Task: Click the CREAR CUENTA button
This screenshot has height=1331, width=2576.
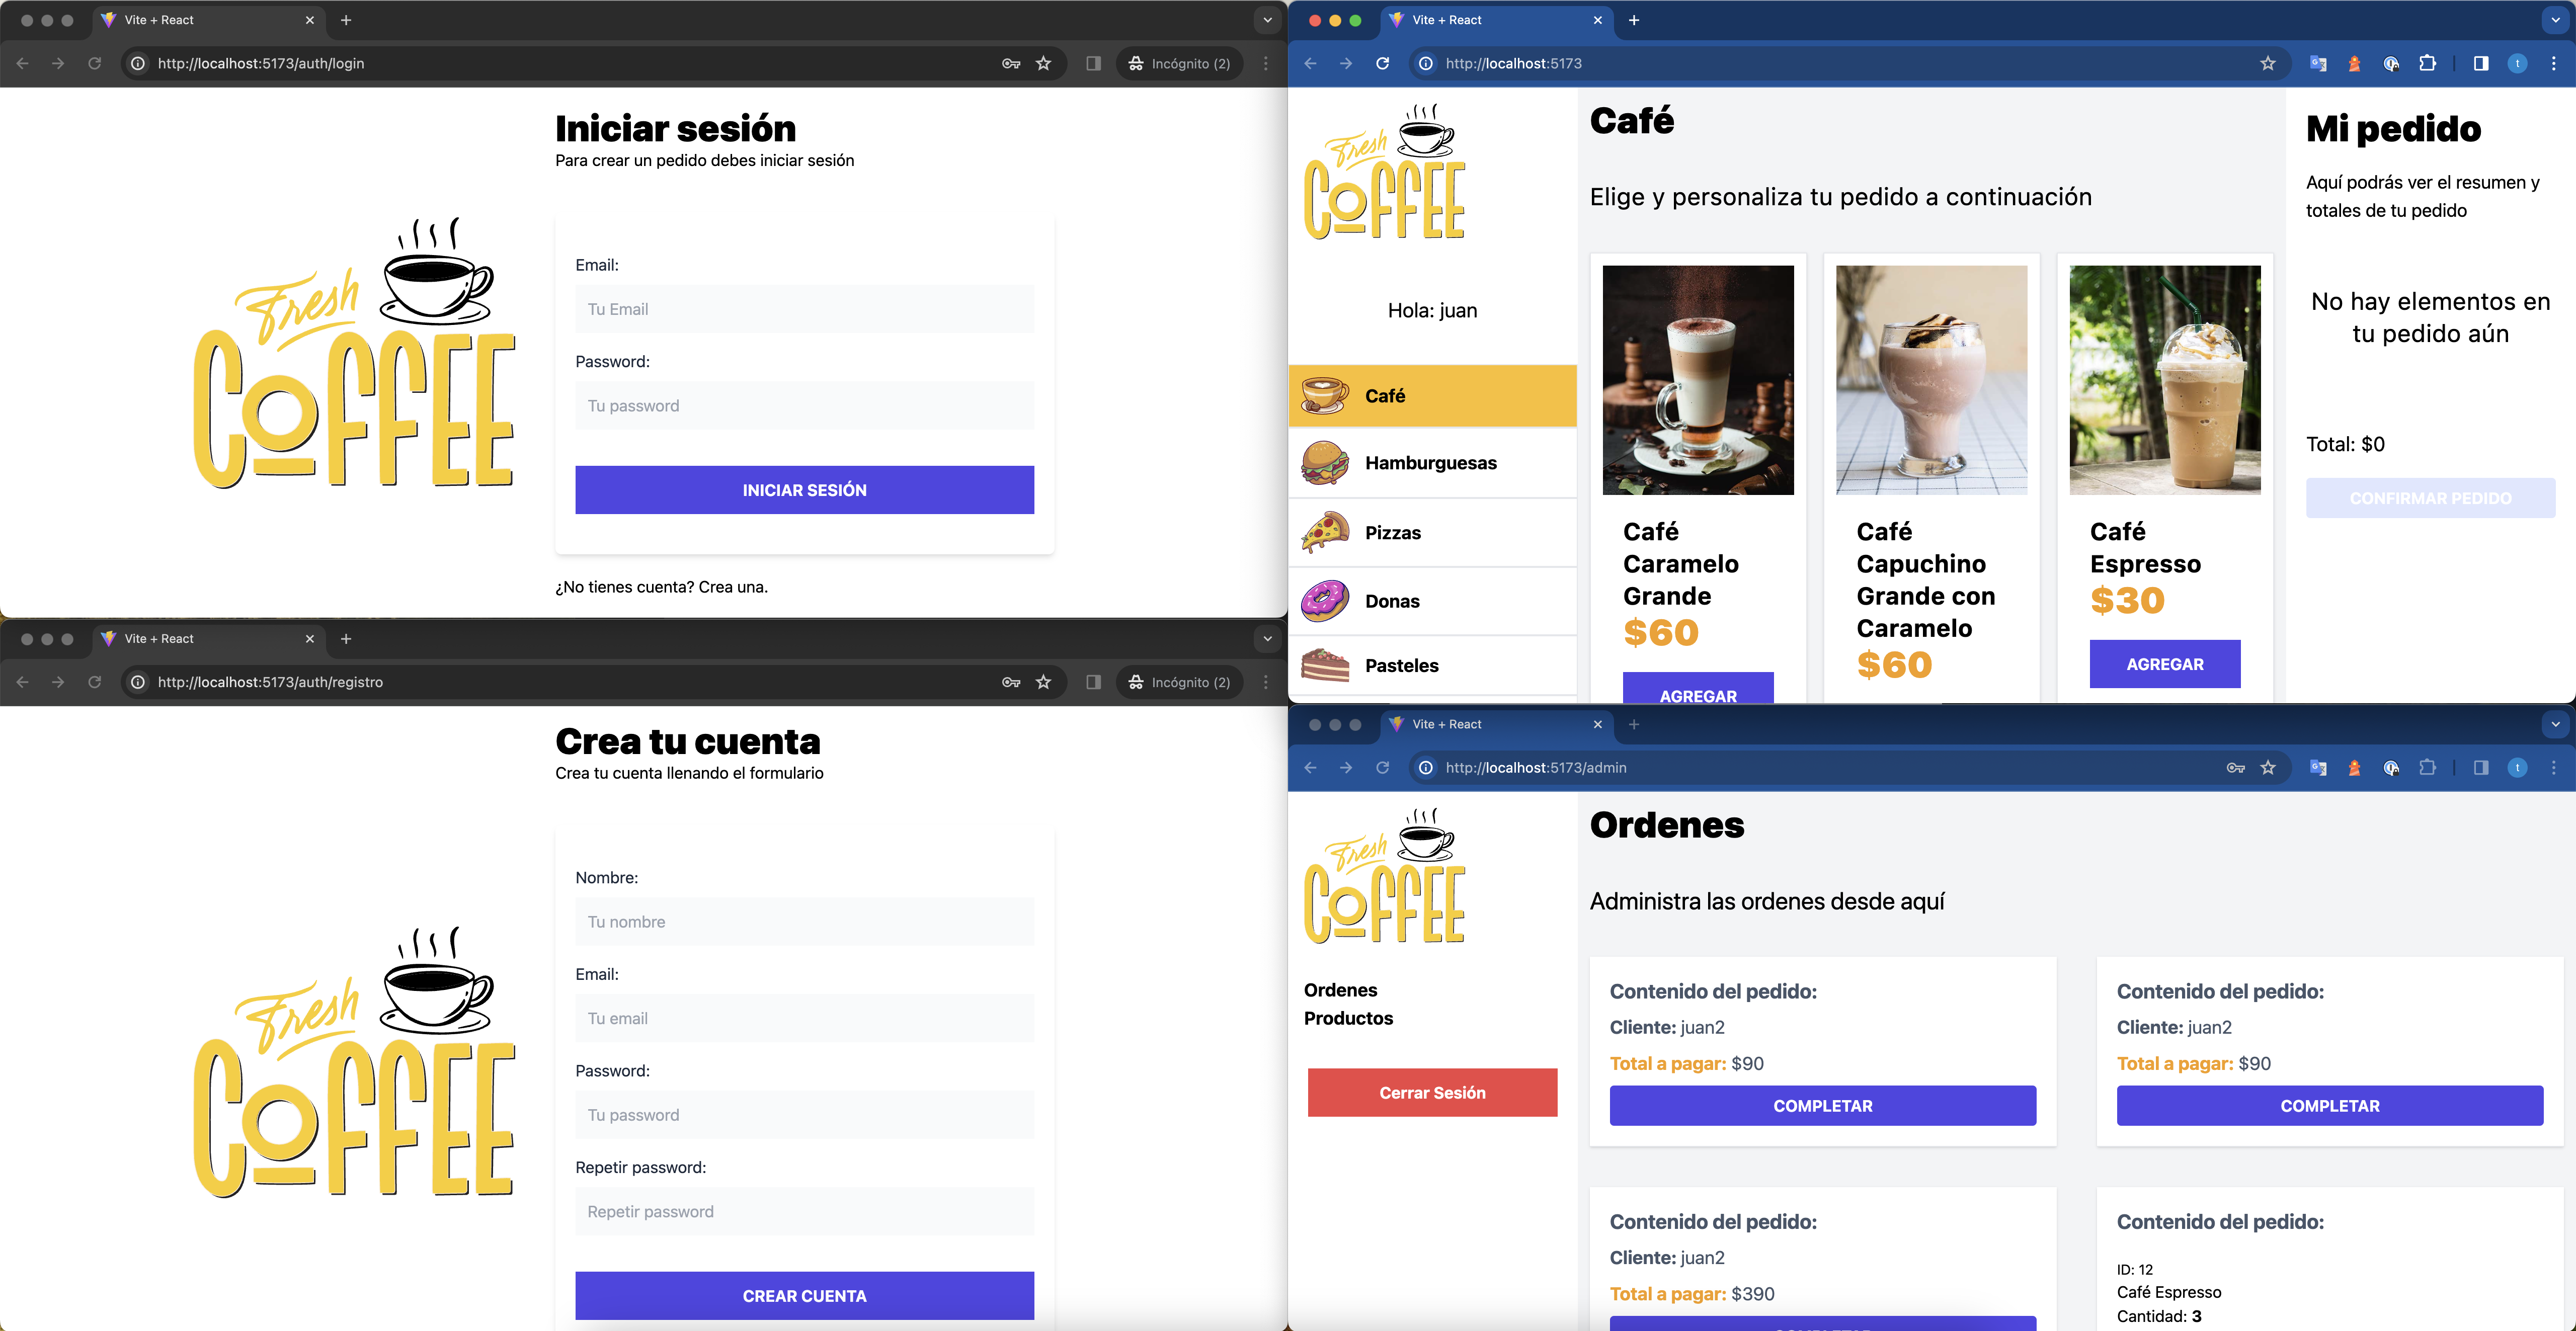Action: point(804,1296)
